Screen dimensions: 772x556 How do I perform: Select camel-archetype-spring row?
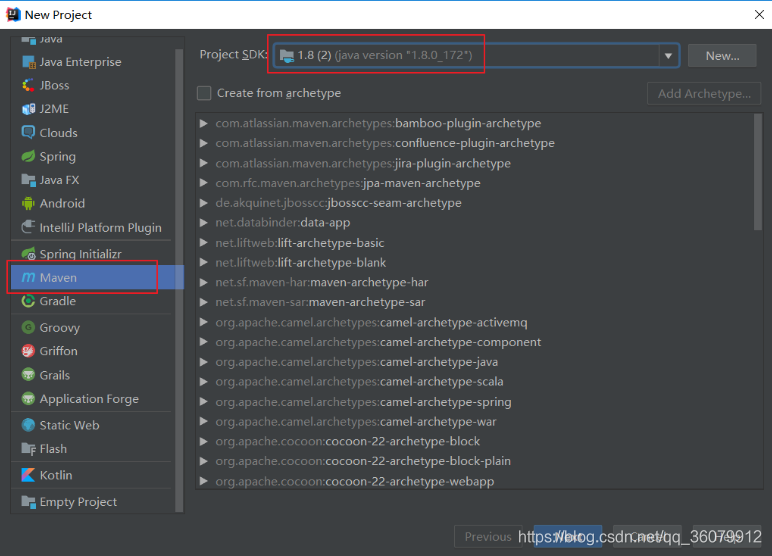pos(475,402)
